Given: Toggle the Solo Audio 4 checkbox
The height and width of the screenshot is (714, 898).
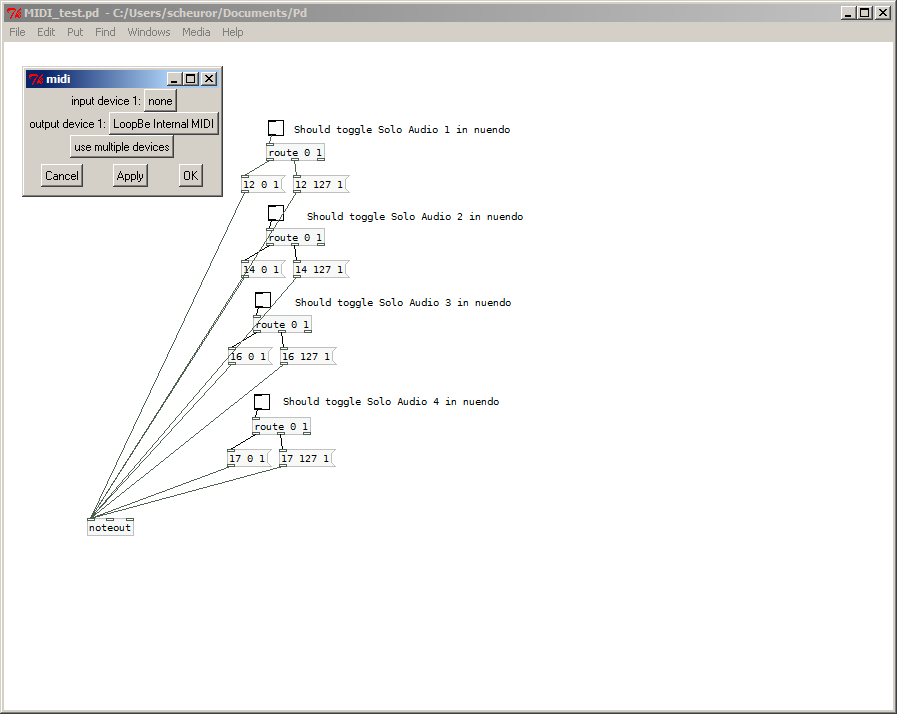Looking at the screenshot, I should pos(262,402).
